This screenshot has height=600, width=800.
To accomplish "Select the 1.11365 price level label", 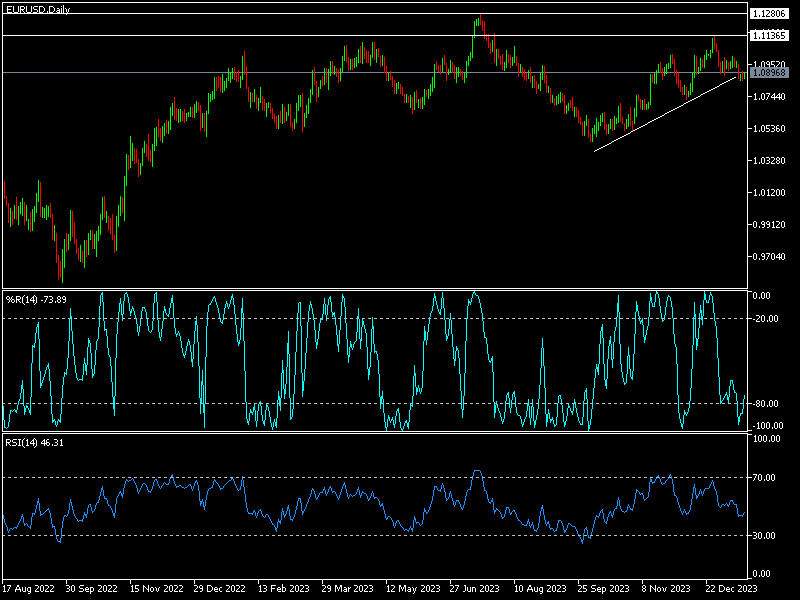I will [x=769, y=35].
